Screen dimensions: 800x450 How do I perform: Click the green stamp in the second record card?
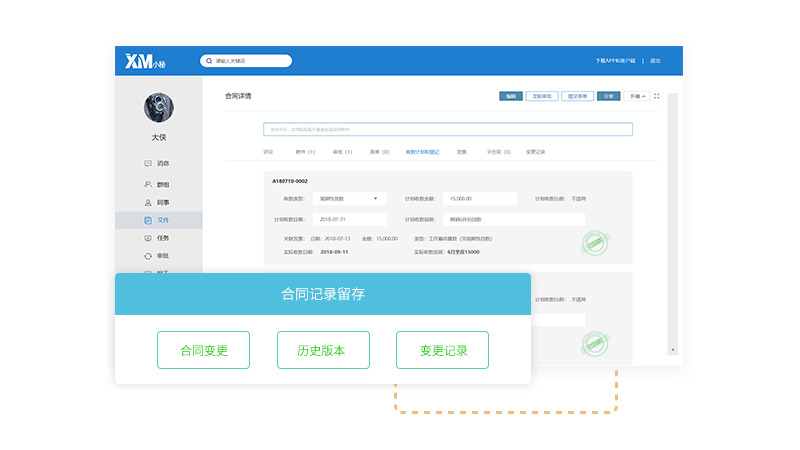(594, 343)
